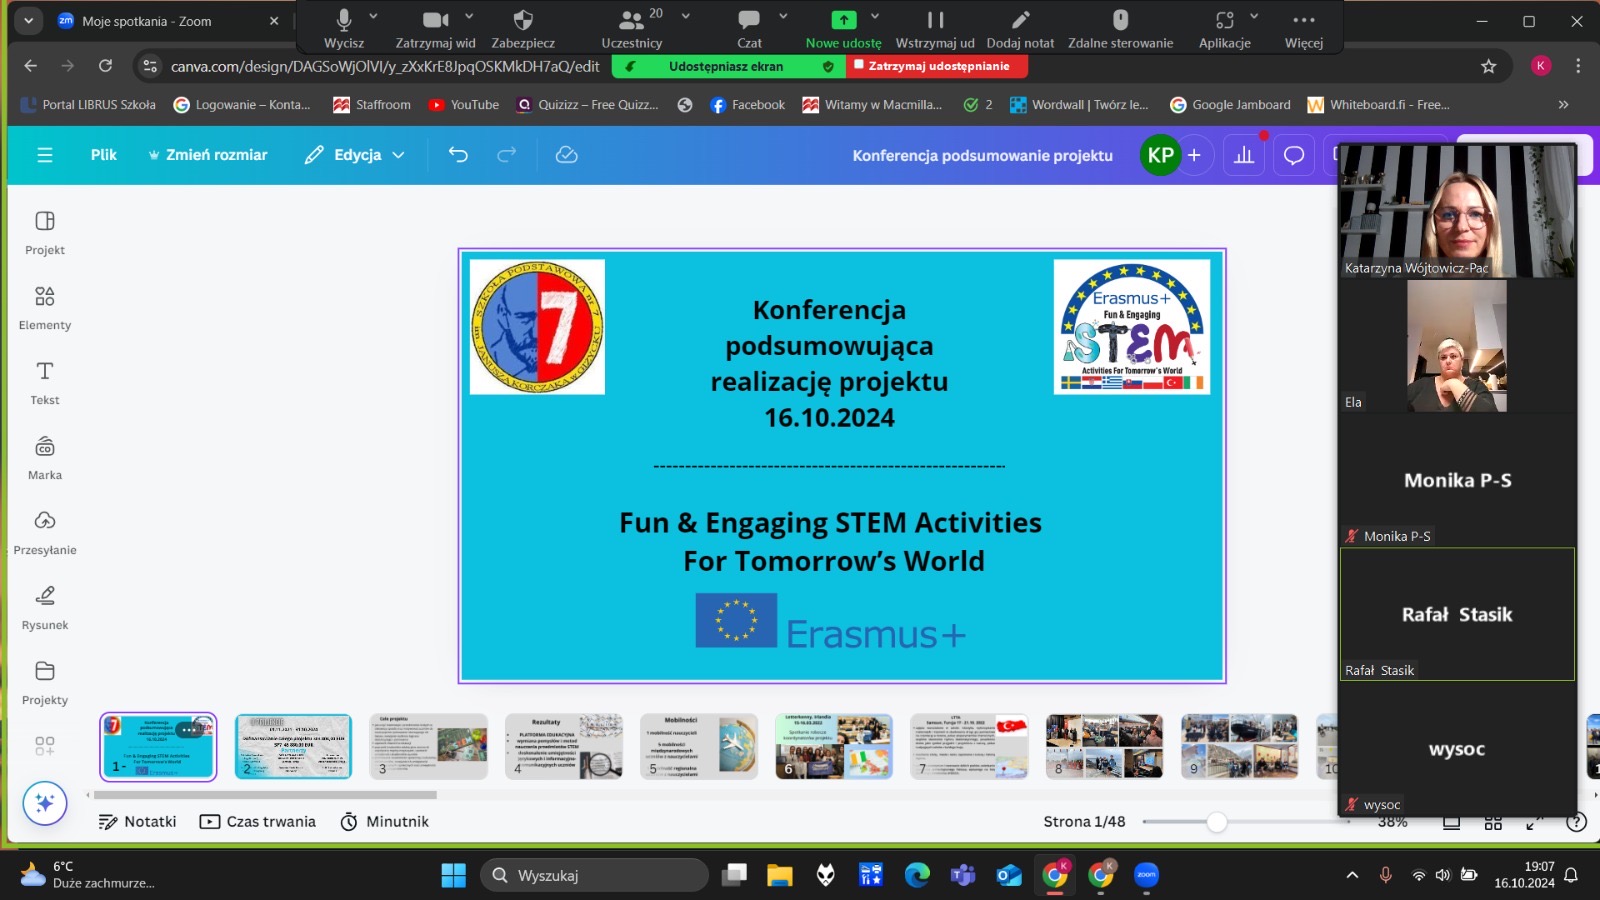This screenshot has height=900, width=1600.
Task: Expand Edycja editing mode dropdown
Action: [355, 155]
